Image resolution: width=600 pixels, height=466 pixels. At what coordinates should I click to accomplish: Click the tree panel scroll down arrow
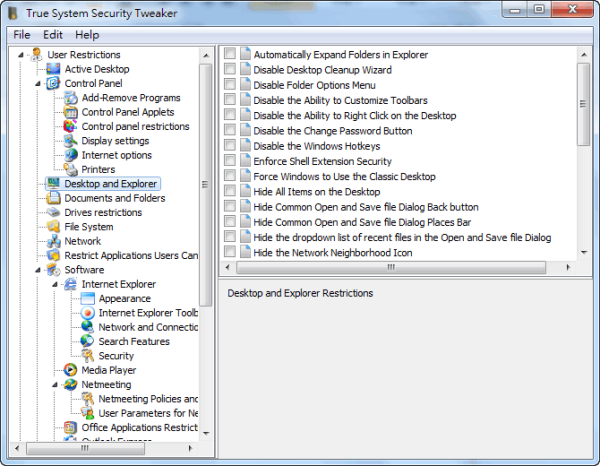coord(206,433)
